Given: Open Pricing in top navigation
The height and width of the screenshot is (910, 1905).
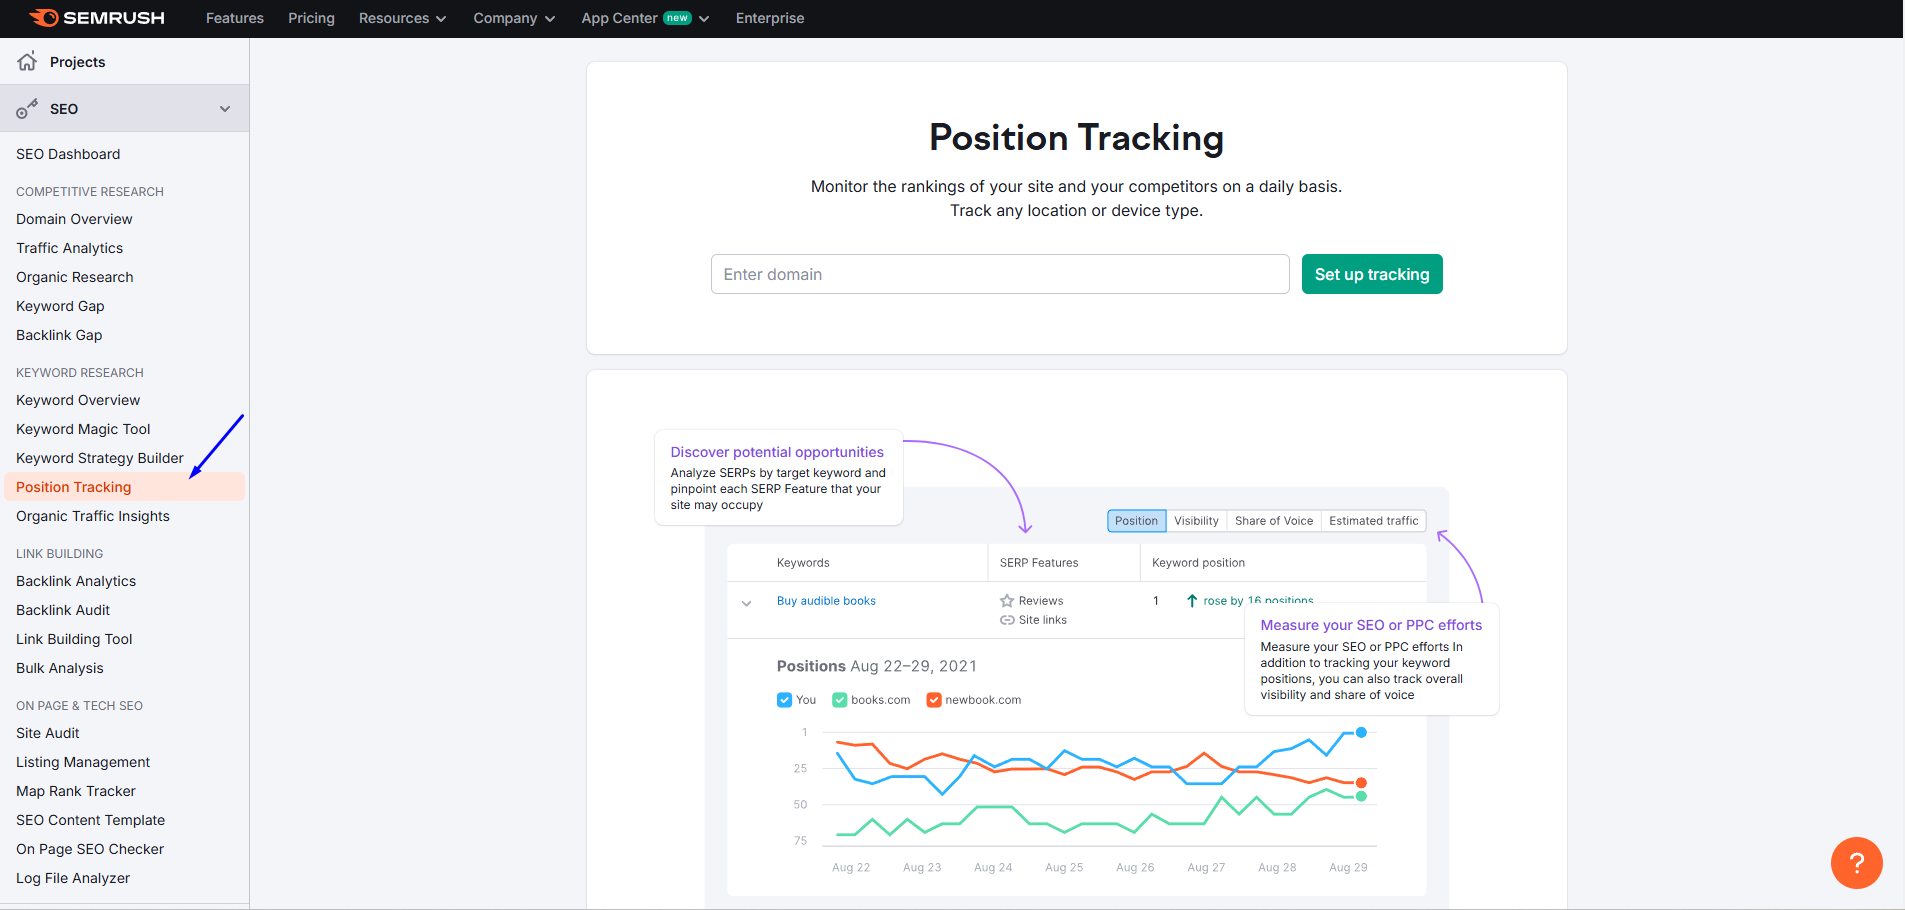Looking at the screenshot, I should 311,18.
